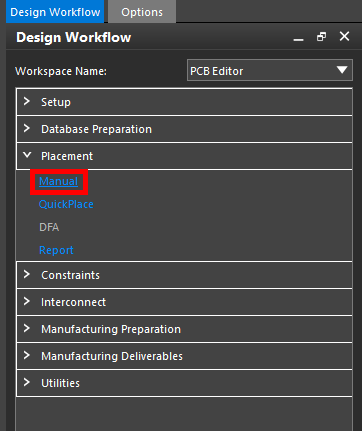The width and height of the screenshot is (362, 431).
Task: Expand the Utilities section
Action: point(184,383)
